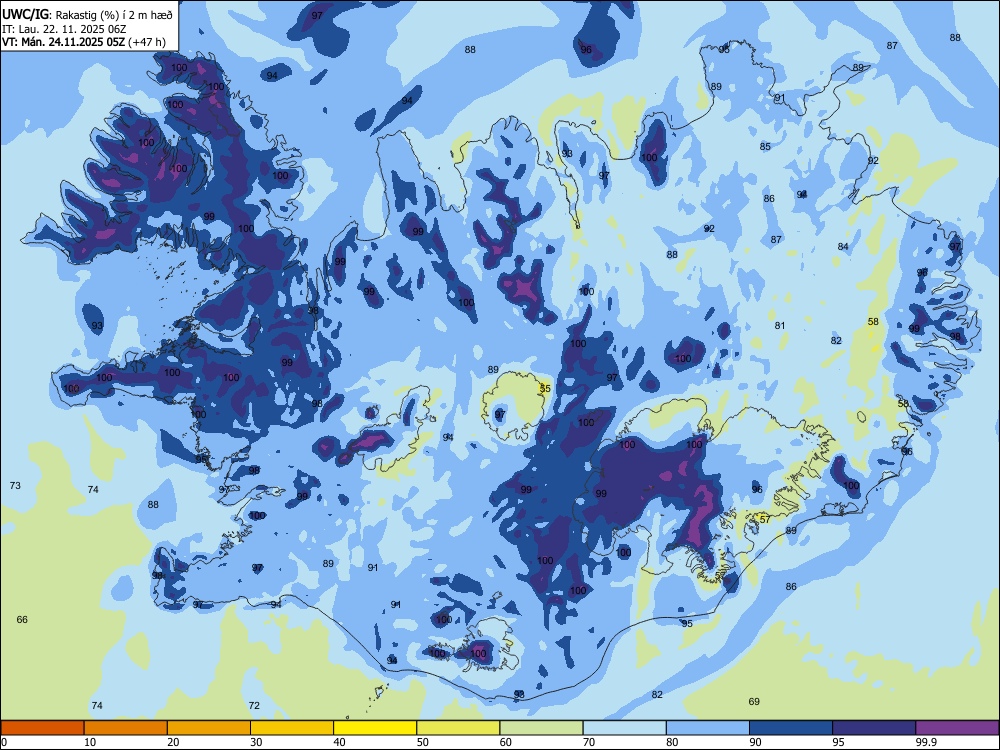Screen dimensions: 1000x750
Task: Click the "57" humidity value on the map
Action: pos(765,519)
